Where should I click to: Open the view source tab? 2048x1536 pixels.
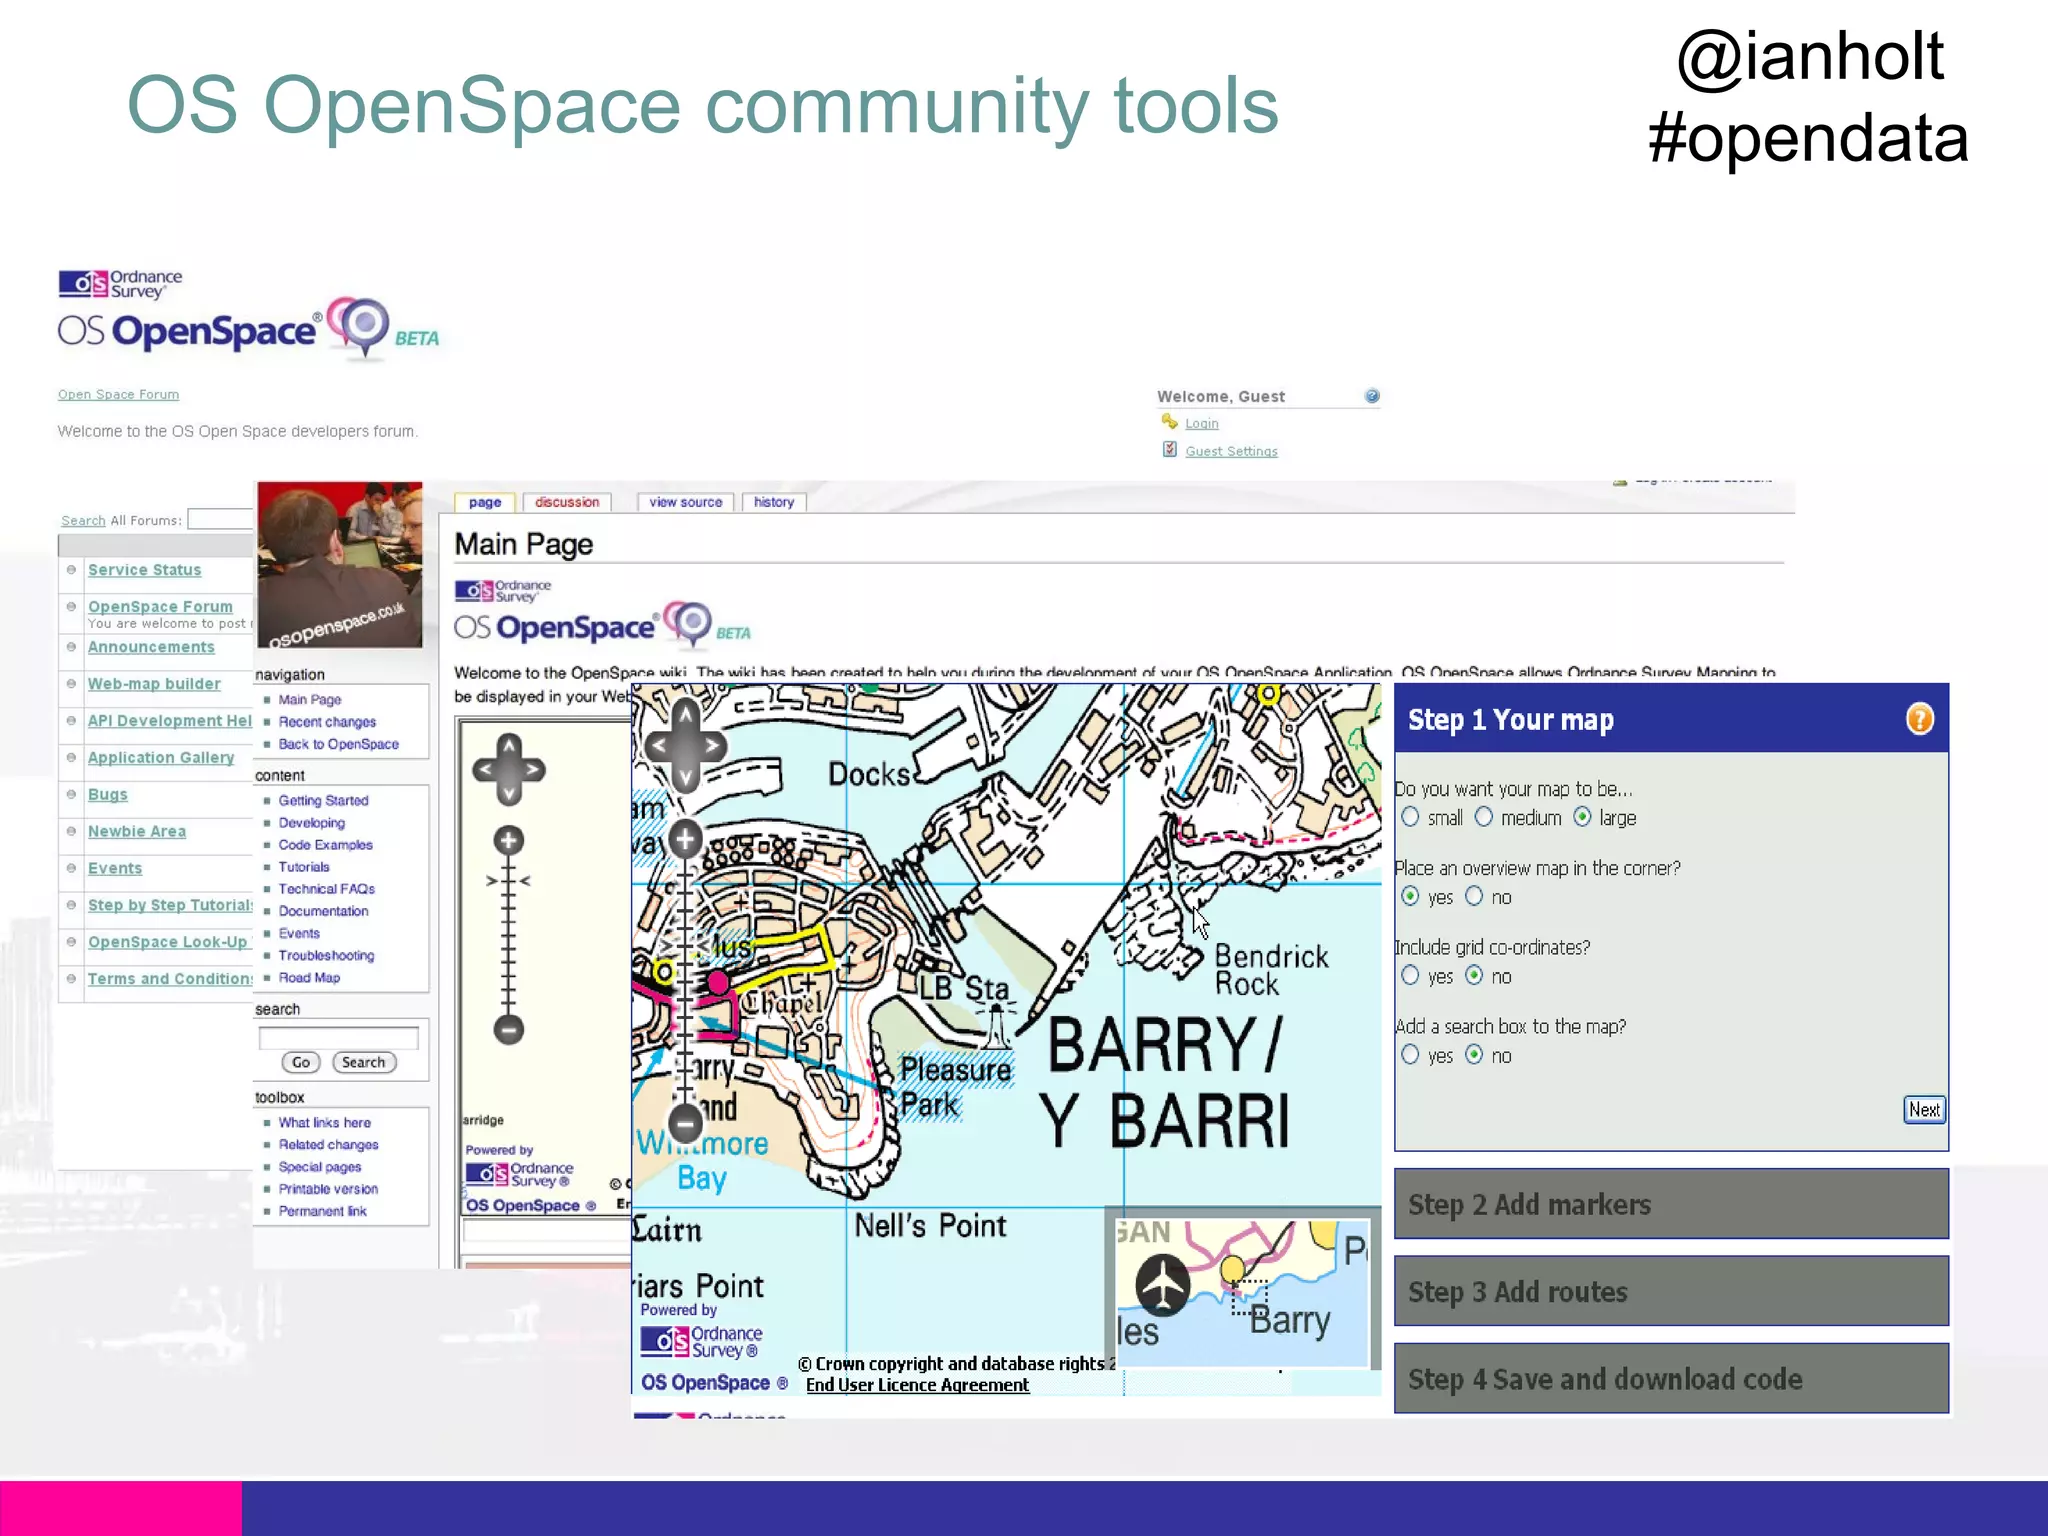pyautogui.click(x=686, y=502)
